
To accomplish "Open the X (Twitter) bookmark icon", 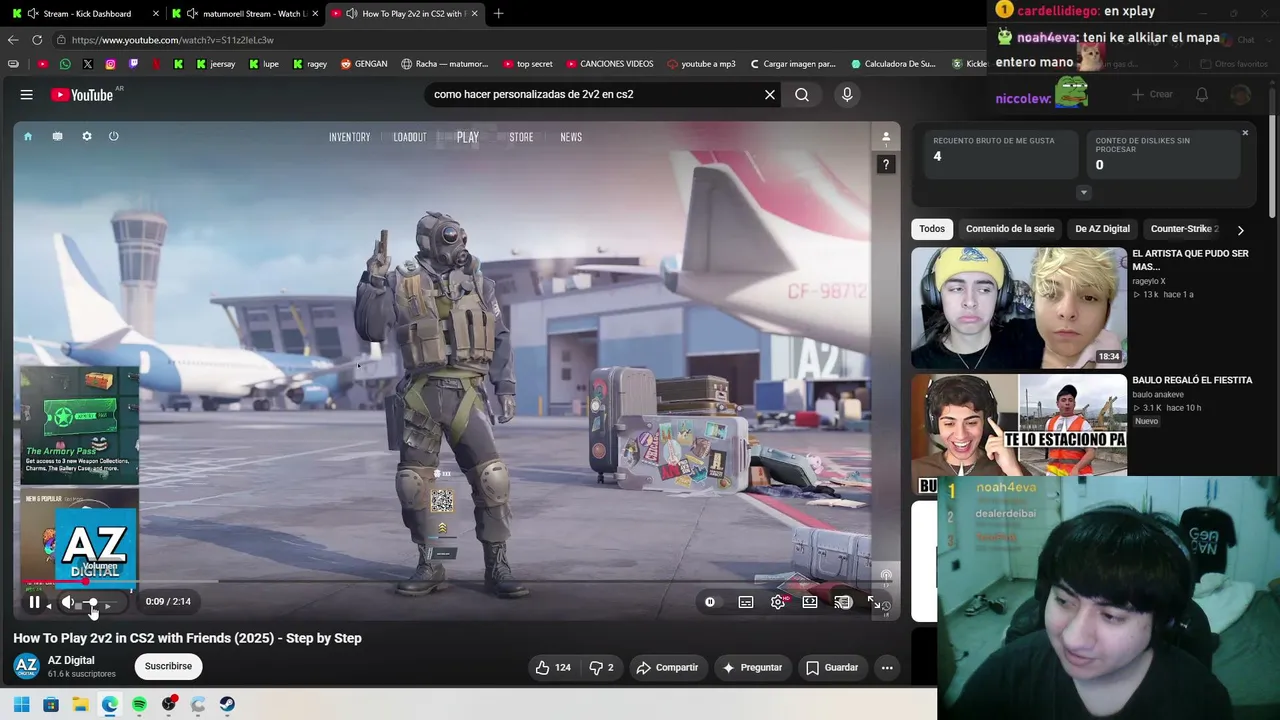I will pyautogui.click(x=88, y=64).
